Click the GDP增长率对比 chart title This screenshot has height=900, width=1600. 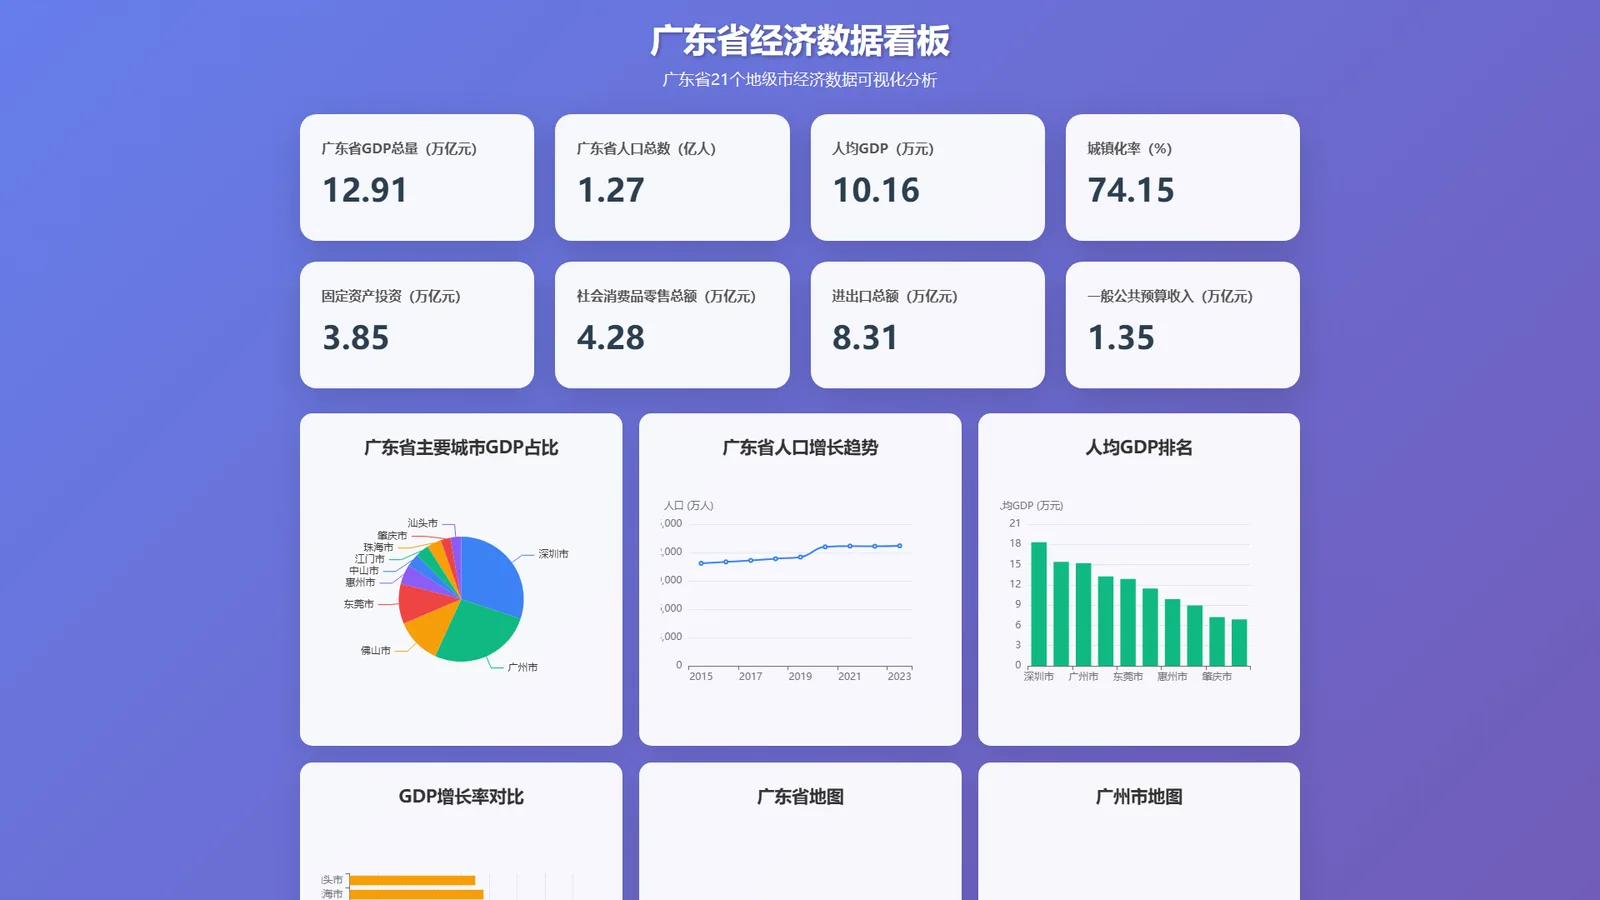point(461,797)
